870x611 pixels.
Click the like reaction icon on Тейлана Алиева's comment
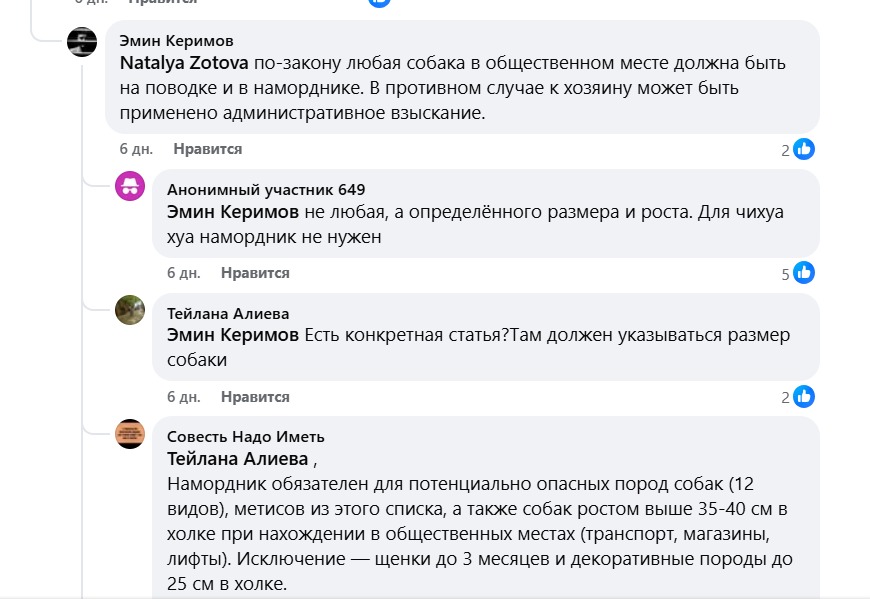pos(804,396)
